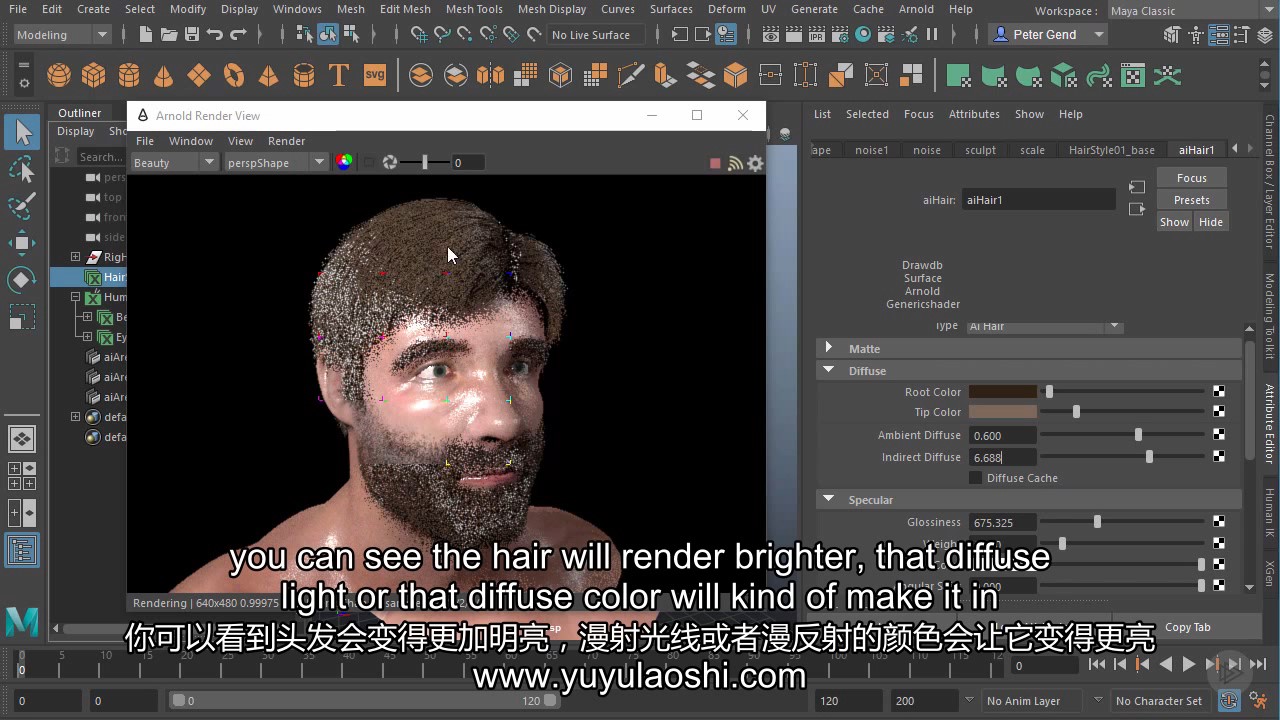Viewport: 1280px width, 720px height.
Task: Create a polygon cone from the shelf
Action: point(163,76)
